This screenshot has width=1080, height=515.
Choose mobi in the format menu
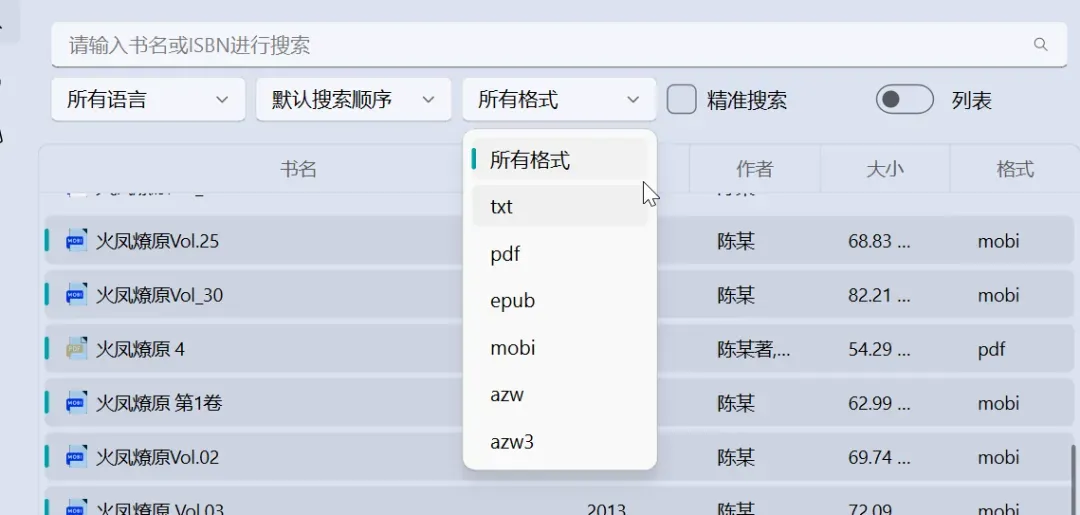(559, 348)
